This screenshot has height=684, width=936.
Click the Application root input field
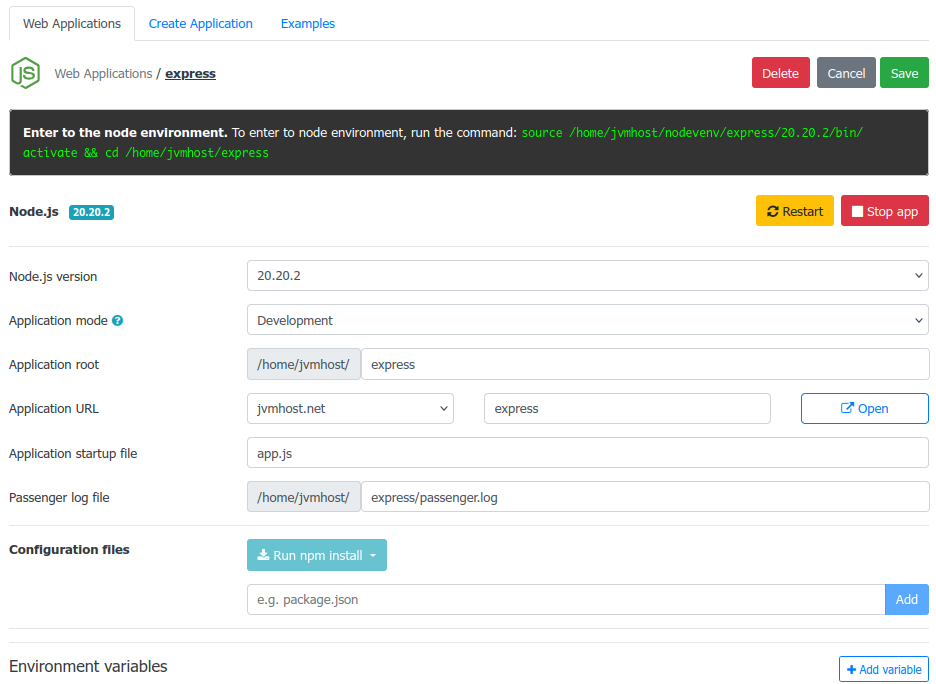(x=645, y=364)
